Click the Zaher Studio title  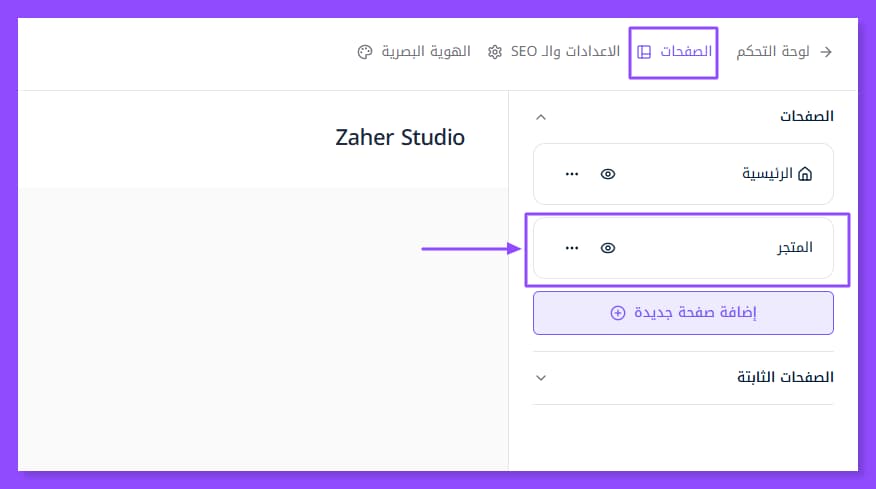tap(400, 138)
